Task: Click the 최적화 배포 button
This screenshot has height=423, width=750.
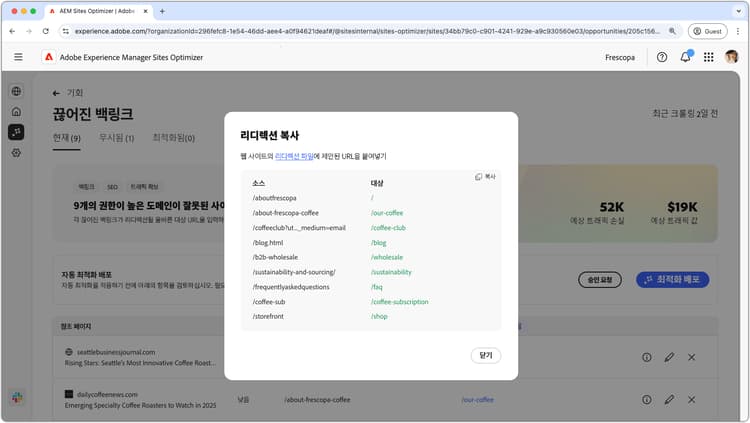Action: click(x=673, y=279)
